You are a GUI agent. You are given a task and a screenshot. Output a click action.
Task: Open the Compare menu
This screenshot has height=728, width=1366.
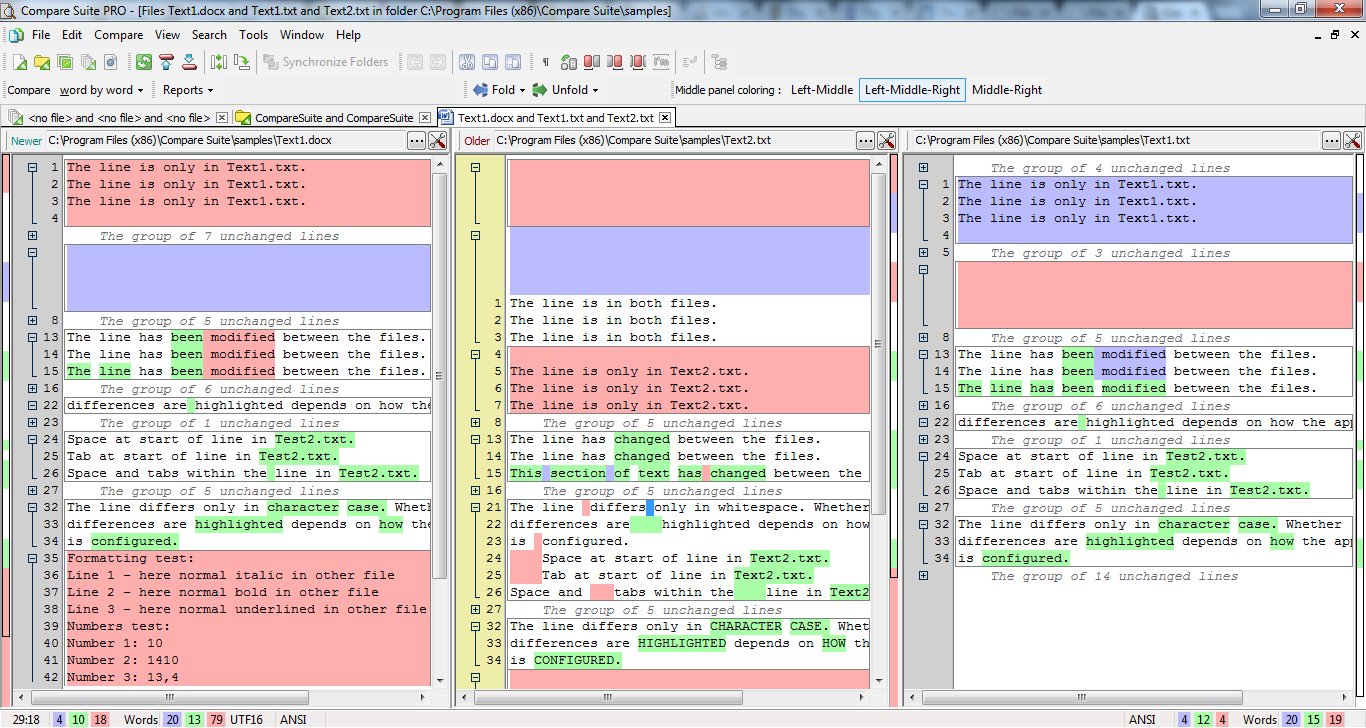118,34
